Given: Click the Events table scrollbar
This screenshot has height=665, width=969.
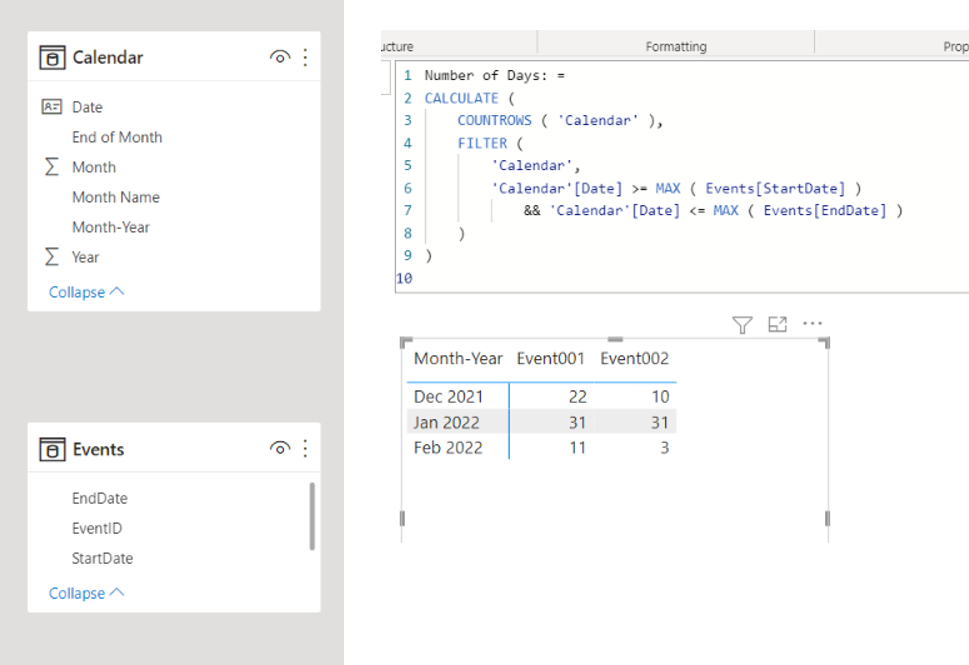Looking at the screenshot, I should [312, 516].
